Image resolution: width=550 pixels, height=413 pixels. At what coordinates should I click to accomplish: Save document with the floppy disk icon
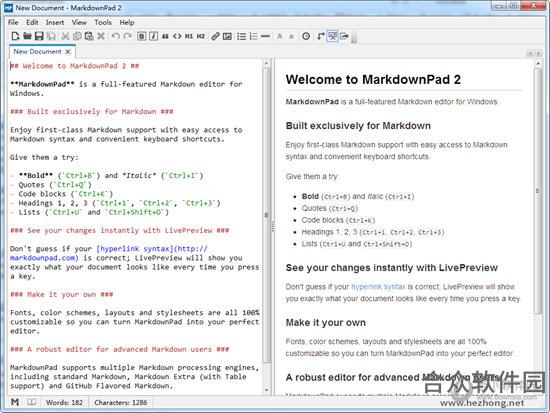[x=39, y=36]
